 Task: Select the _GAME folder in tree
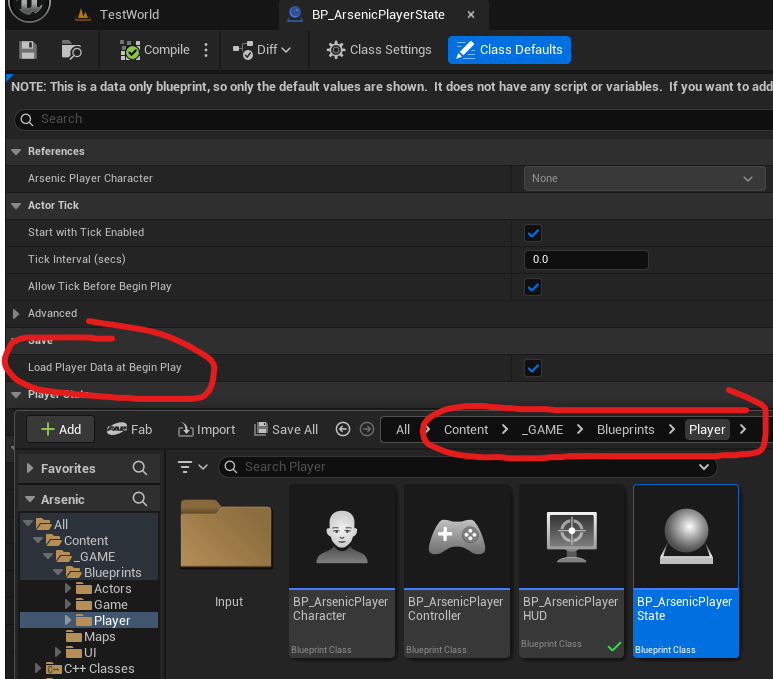tap(85, 556)
